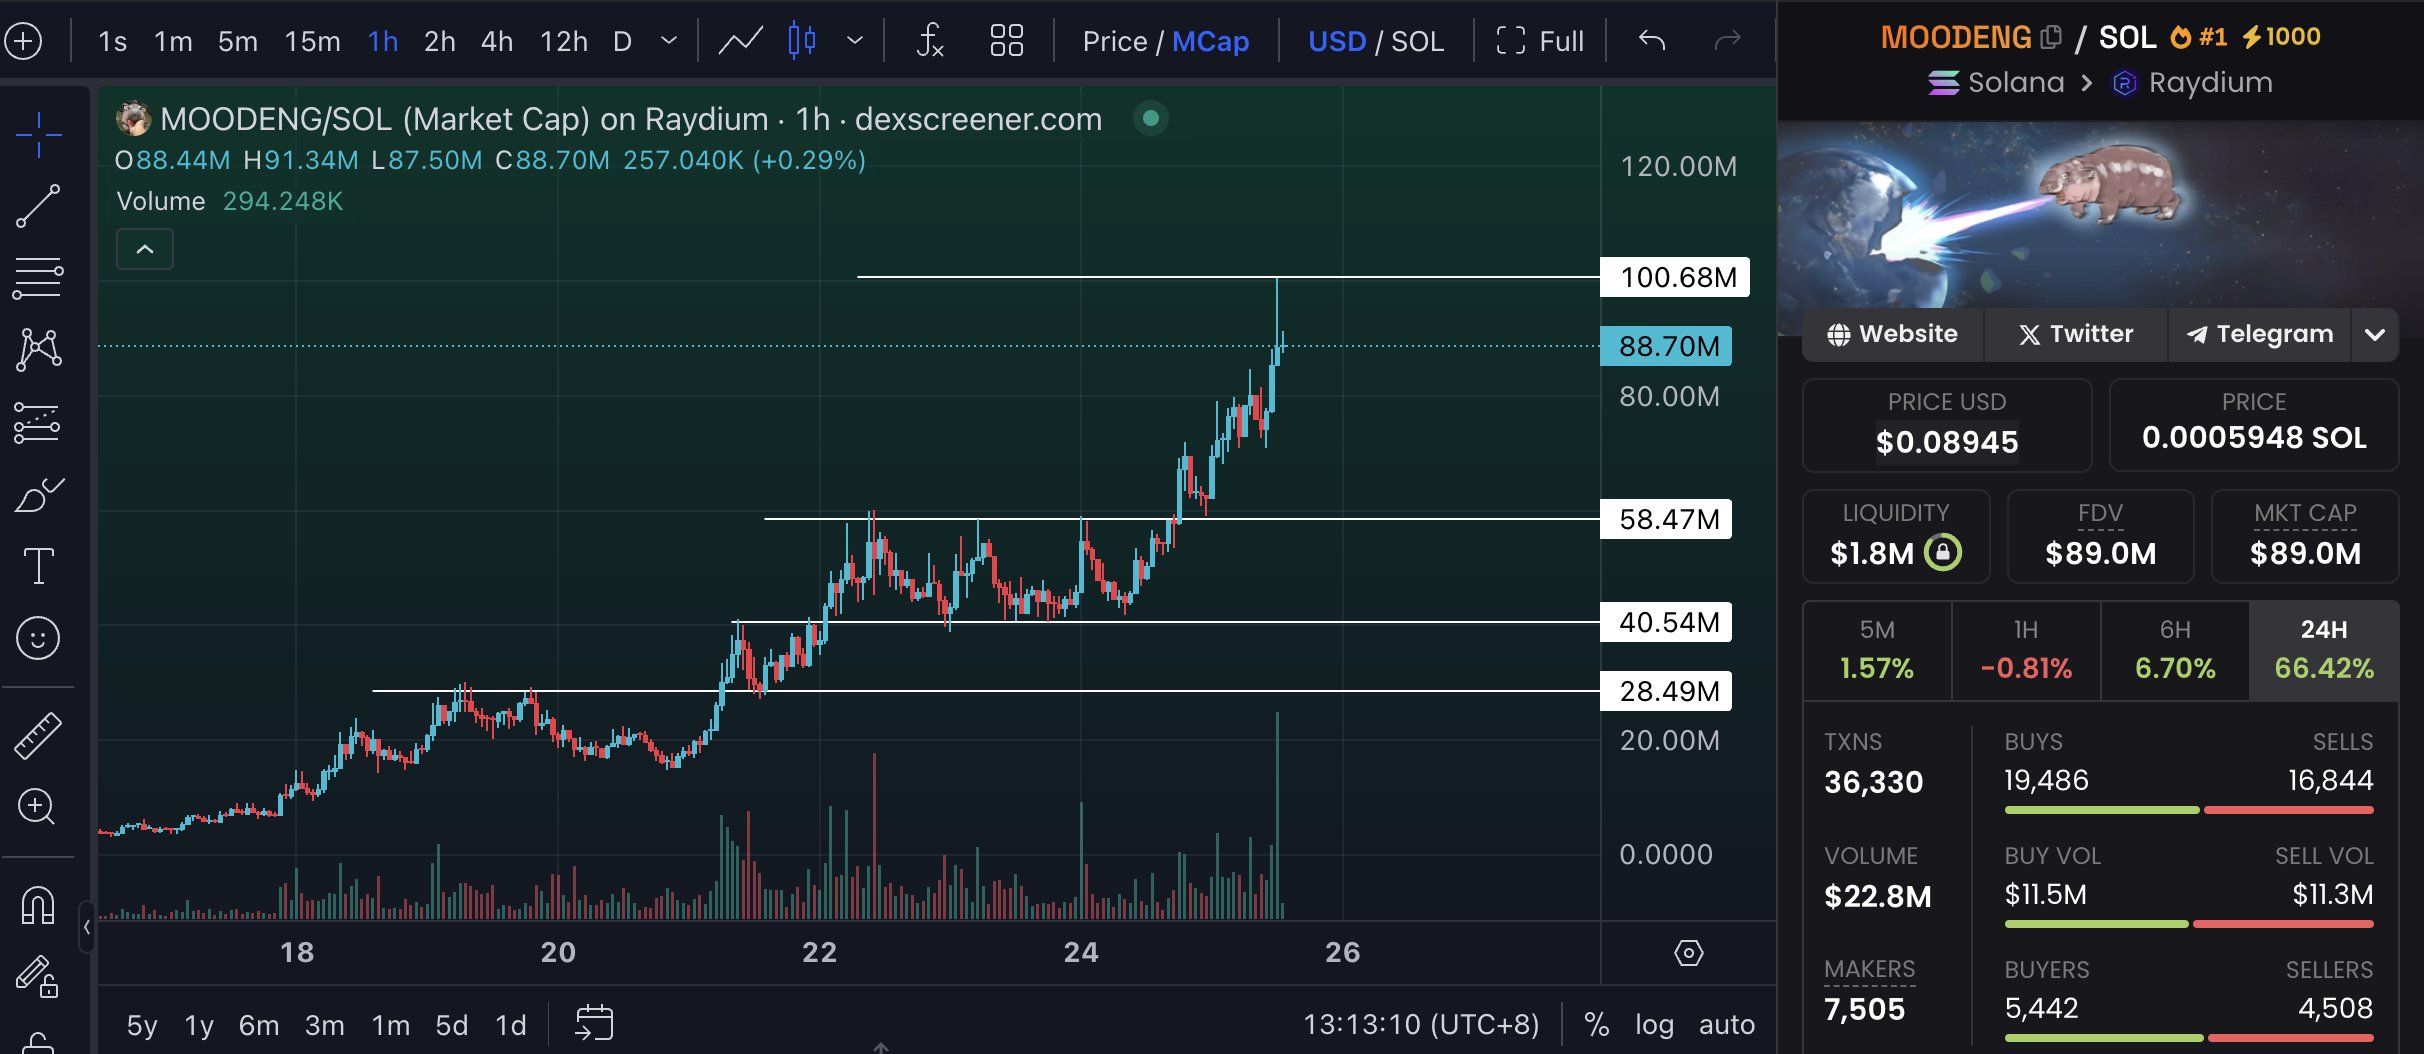This screenshot has height=1054, width=2424.
Task: Select the daily D timeframe
Action: [x=622, y=41]
